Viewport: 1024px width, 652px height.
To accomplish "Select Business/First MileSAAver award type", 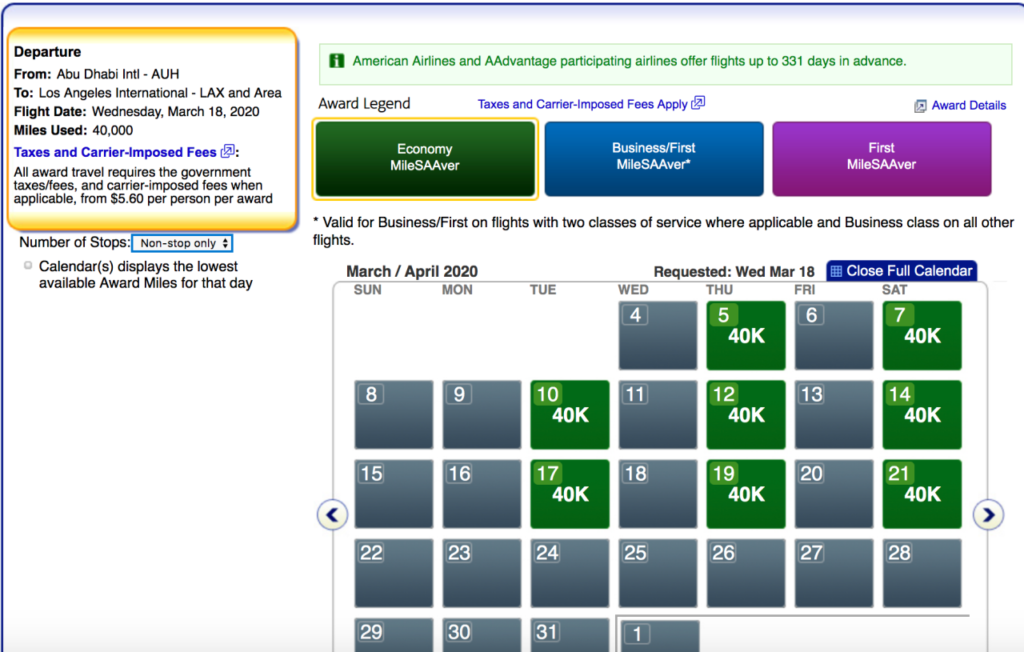I will pyautogui.click(x=654, y=158).
